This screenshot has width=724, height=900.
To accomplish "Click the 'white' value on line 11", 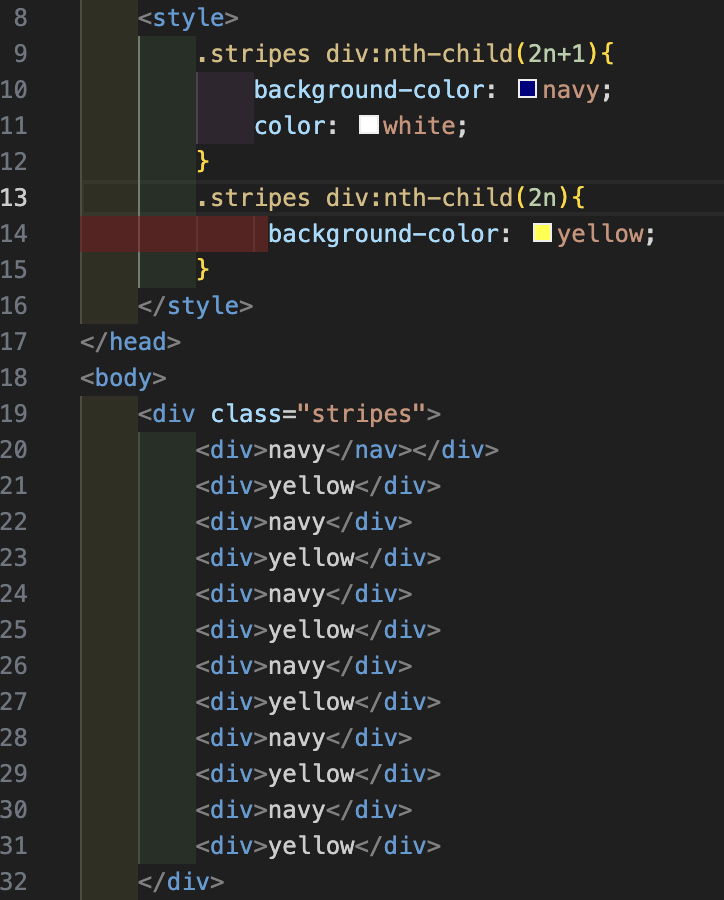I will [419, 126].
